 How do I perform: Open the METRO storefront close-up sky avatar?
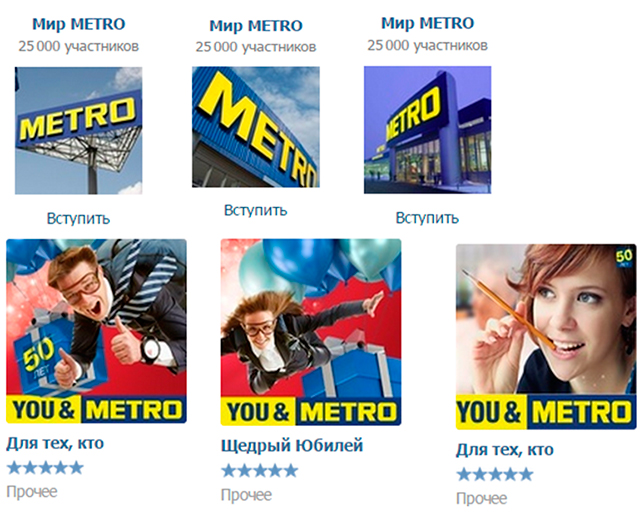coord(256,127)
